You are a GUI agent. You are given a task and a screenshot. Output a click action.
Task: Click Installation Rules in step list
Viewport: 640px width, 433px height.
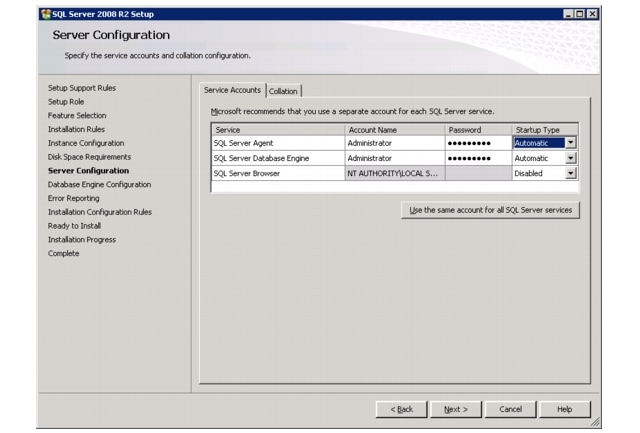[76, 129]
